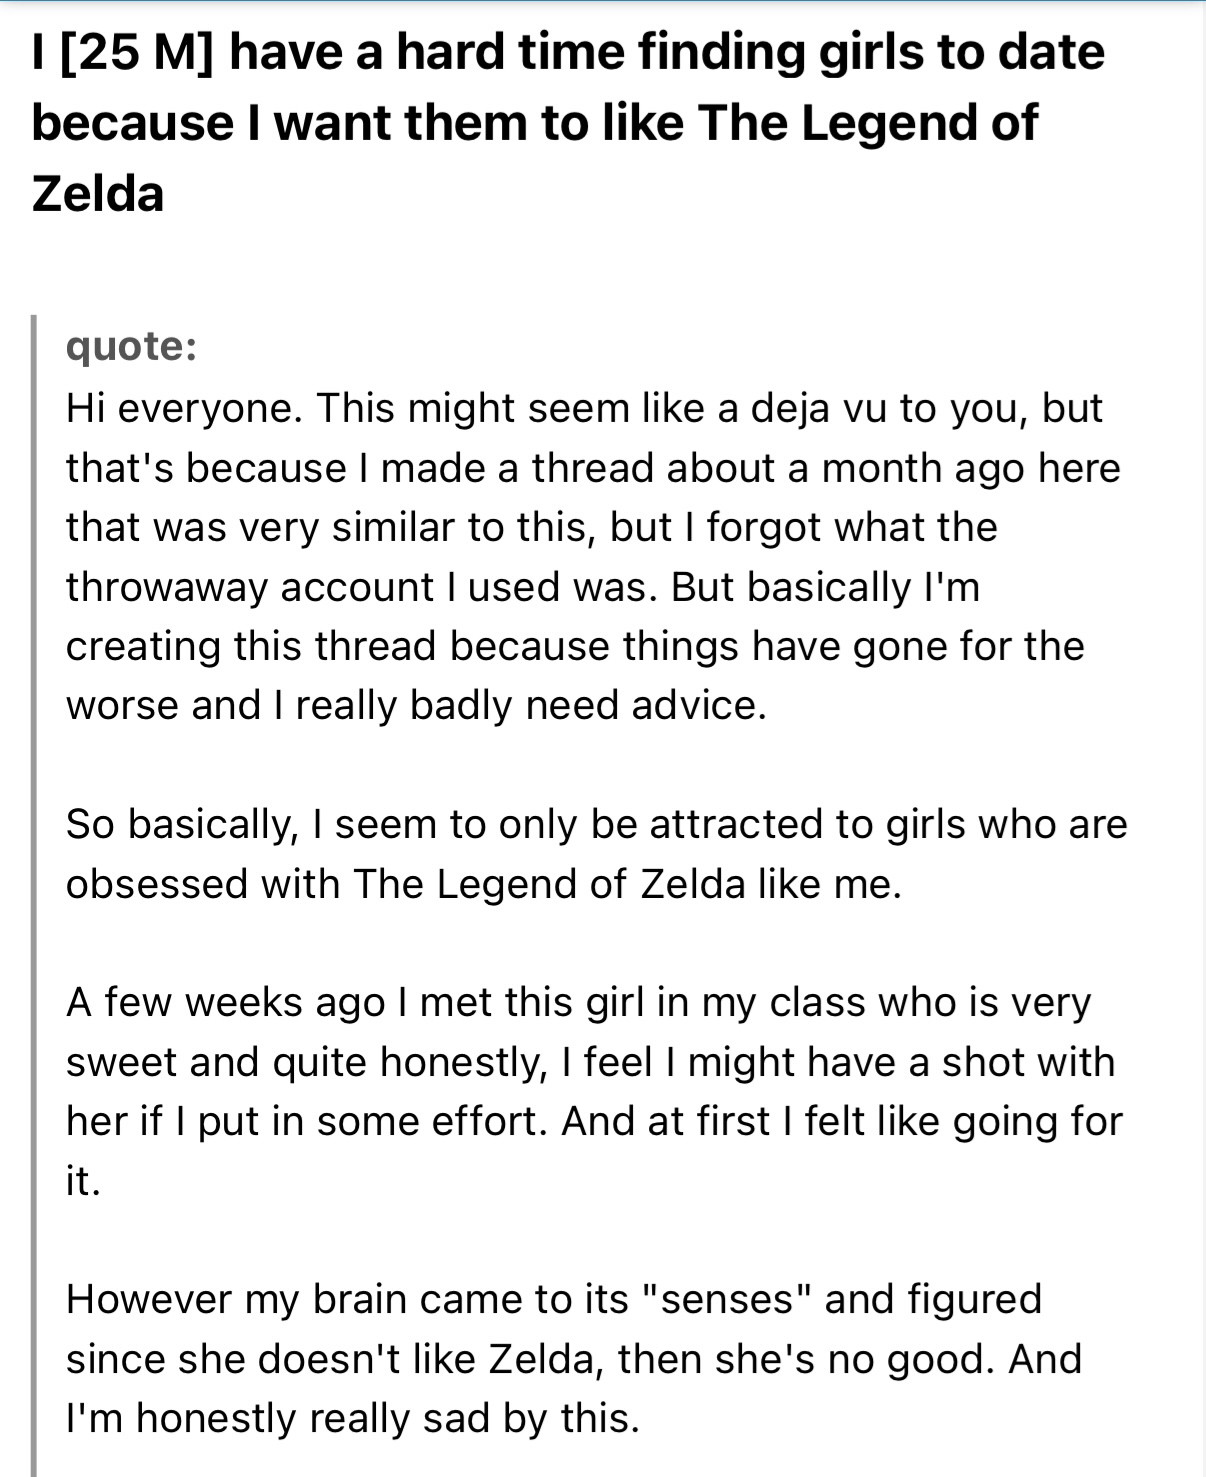Image resolution: width=1206 pixels, height=1477 pixels.
Task: Click the horizontal divider above the title
Action: tap(603, 2)
